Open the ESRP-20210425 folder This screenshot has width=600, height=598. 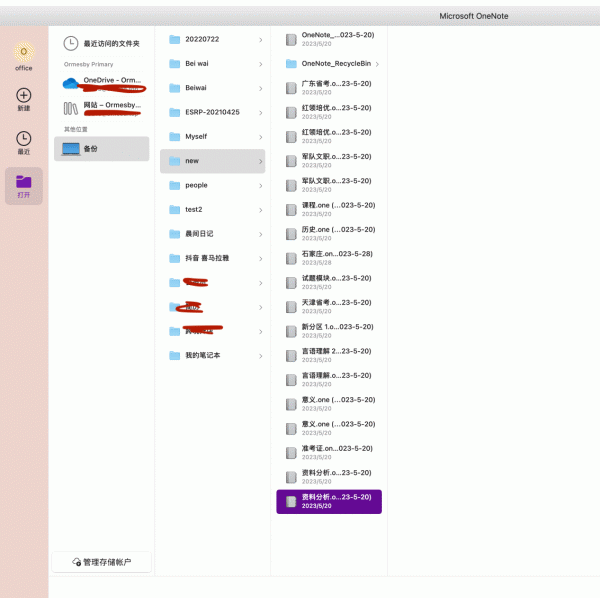[x=212, y=112]
